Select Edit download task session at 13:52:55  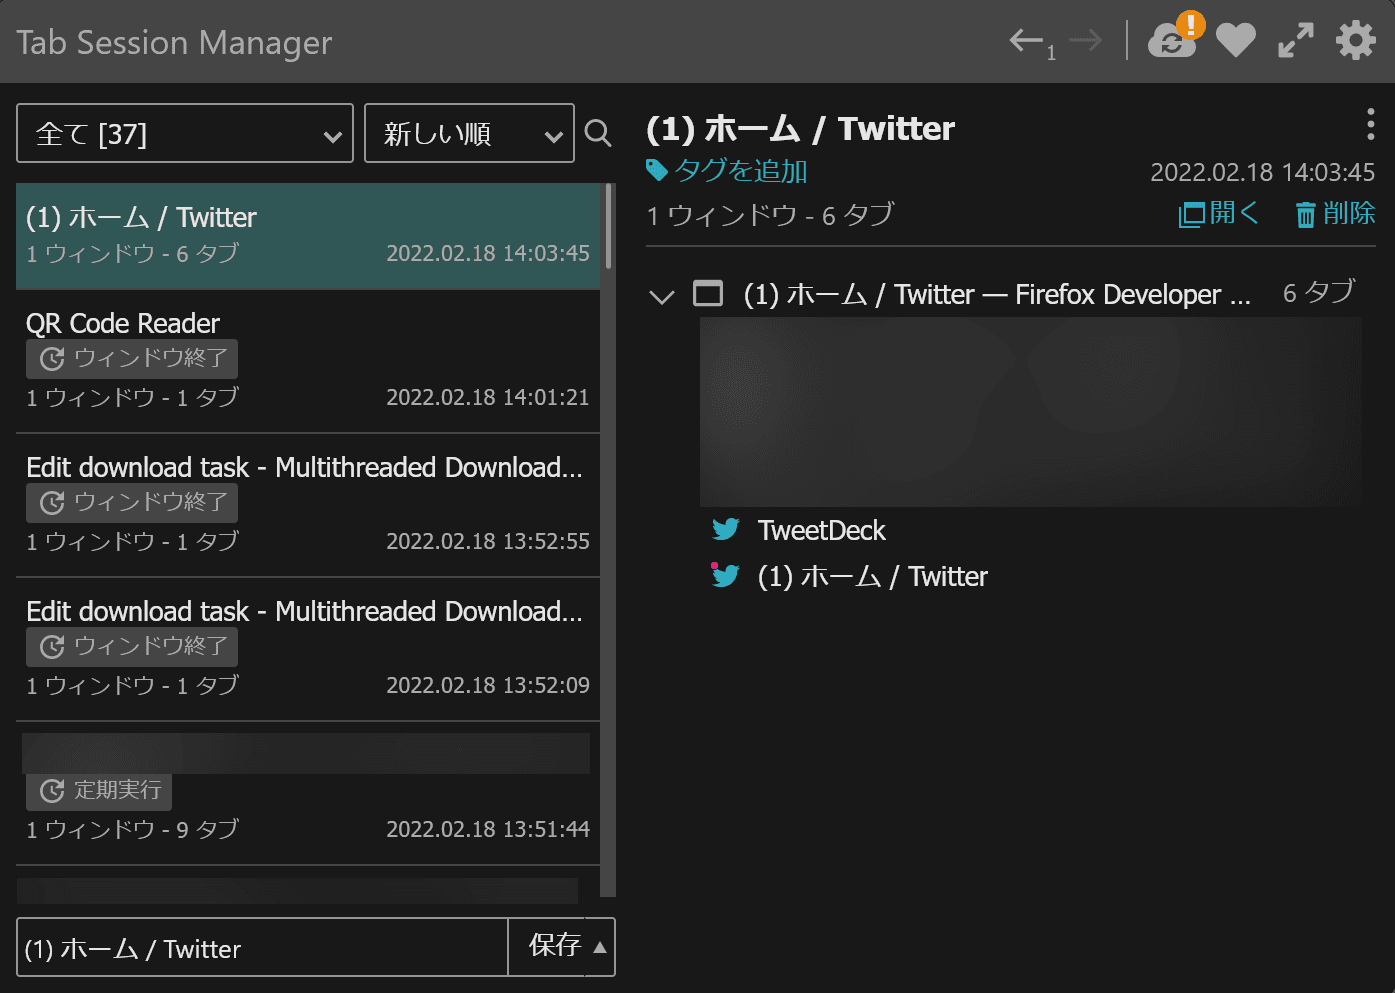[x=308, y=506]
